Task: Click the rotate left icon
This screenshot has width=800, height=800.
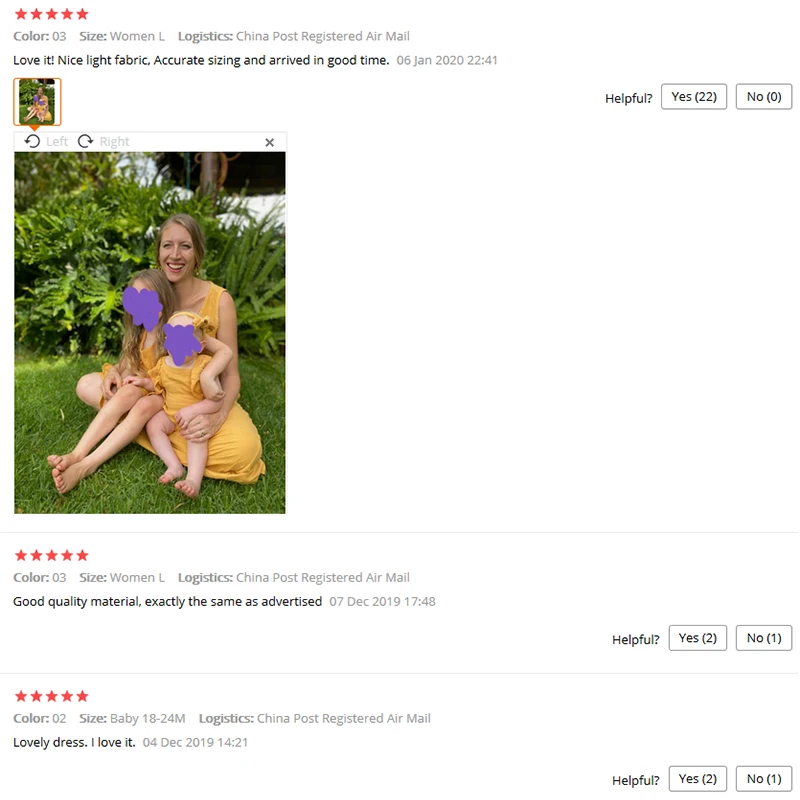Action: [x=32, y=141]
